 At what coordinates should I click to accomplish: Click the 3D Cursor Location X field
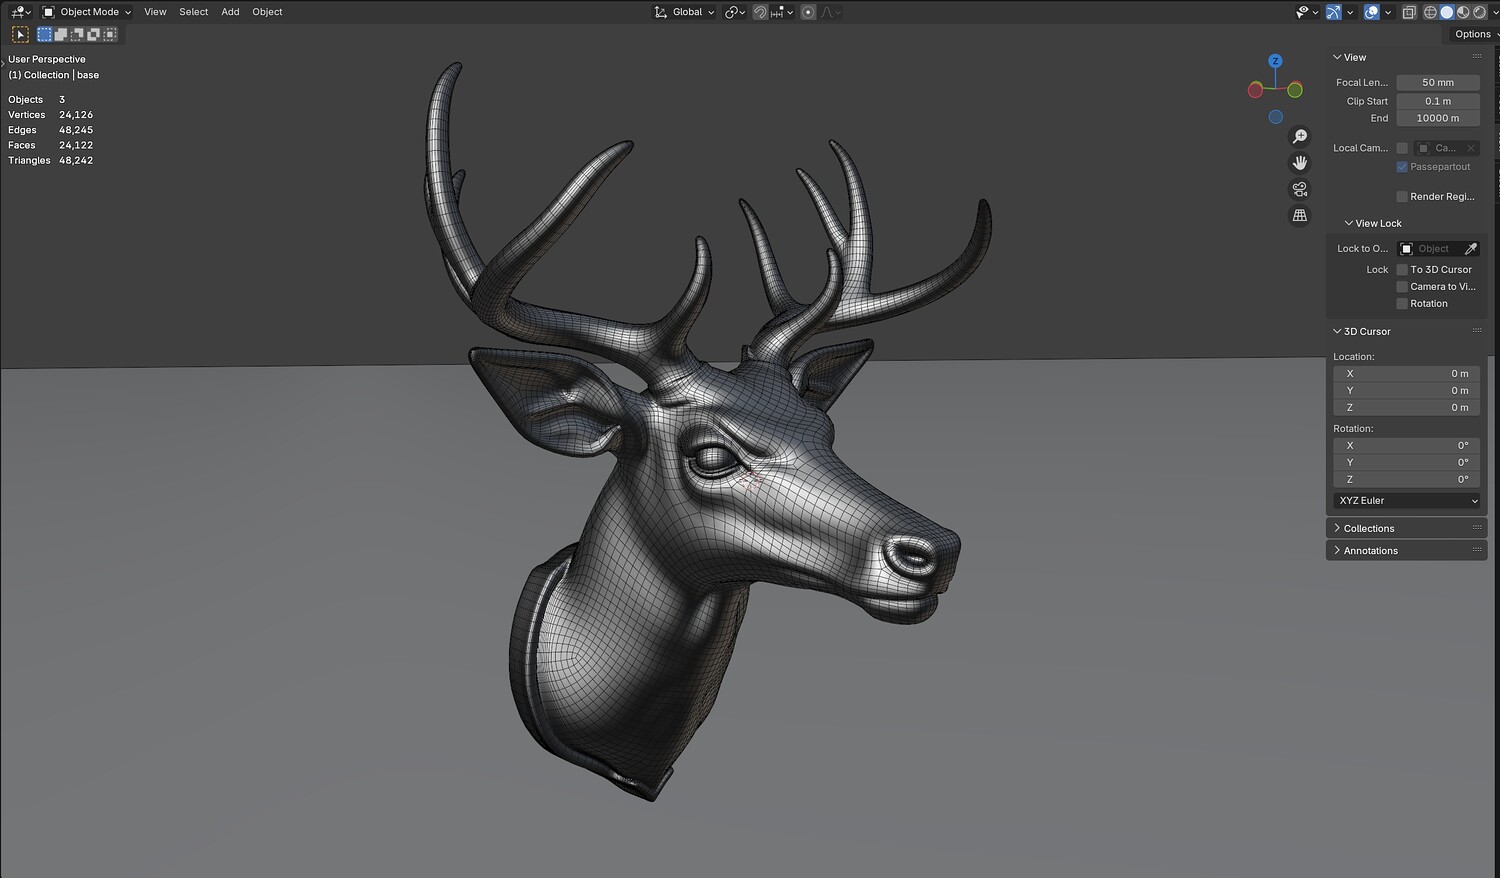click(x=1407, y=374)
